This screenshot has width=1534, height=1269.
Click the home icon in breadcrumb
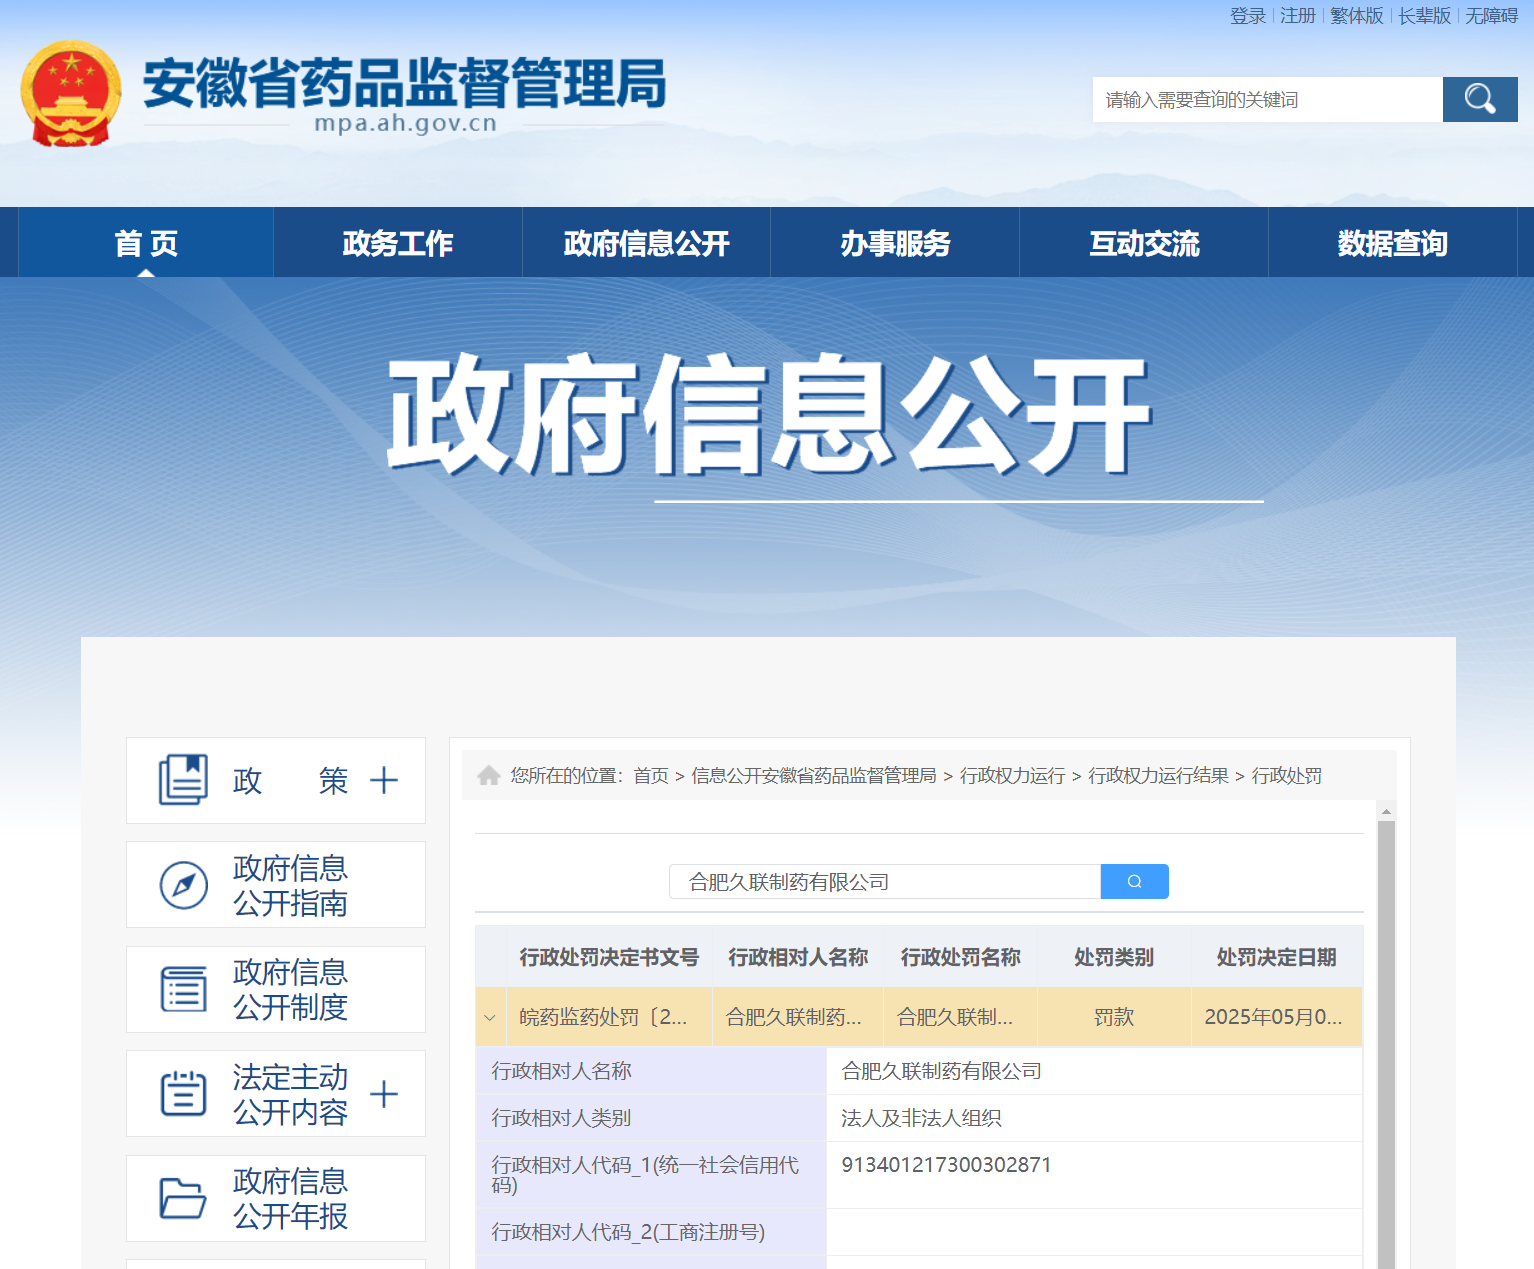489,775
